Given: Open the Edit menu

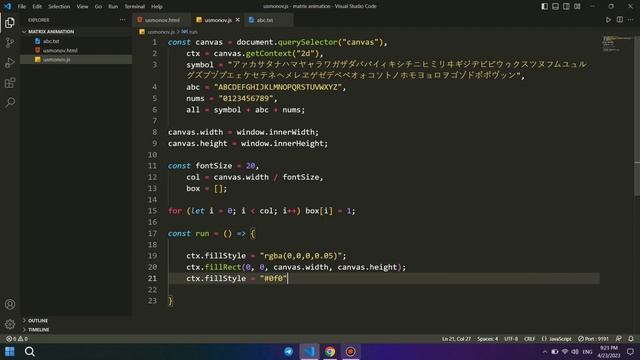Looking at the screenshot, I should (37, 7).
